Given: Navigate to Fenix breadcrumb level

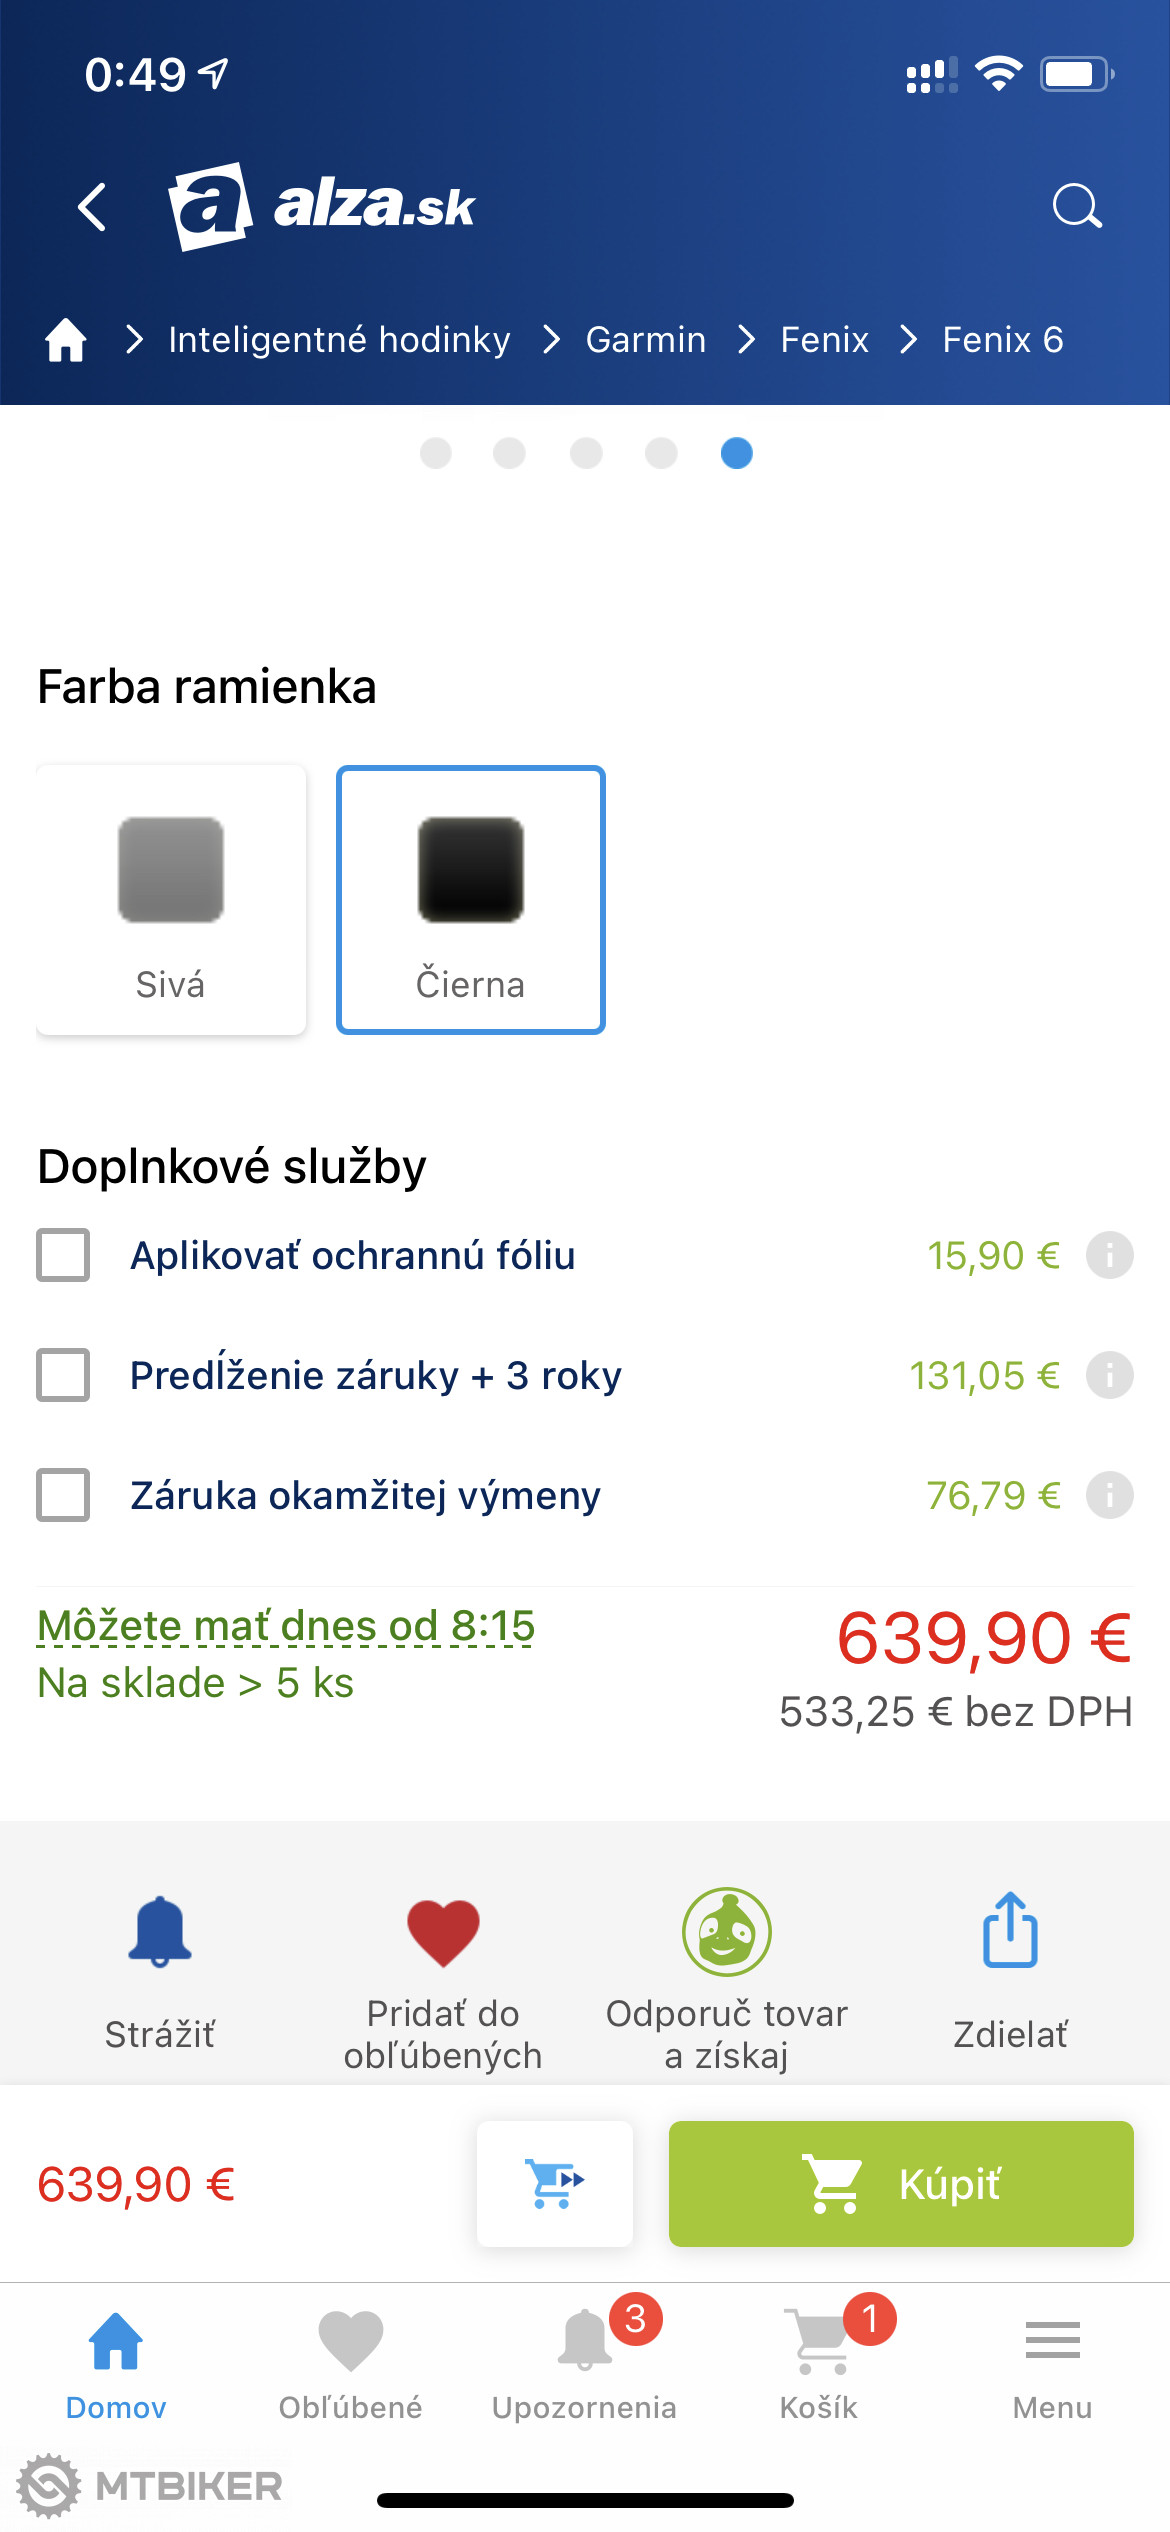Looking at the screenshot, I should click(x=824, y=340).
